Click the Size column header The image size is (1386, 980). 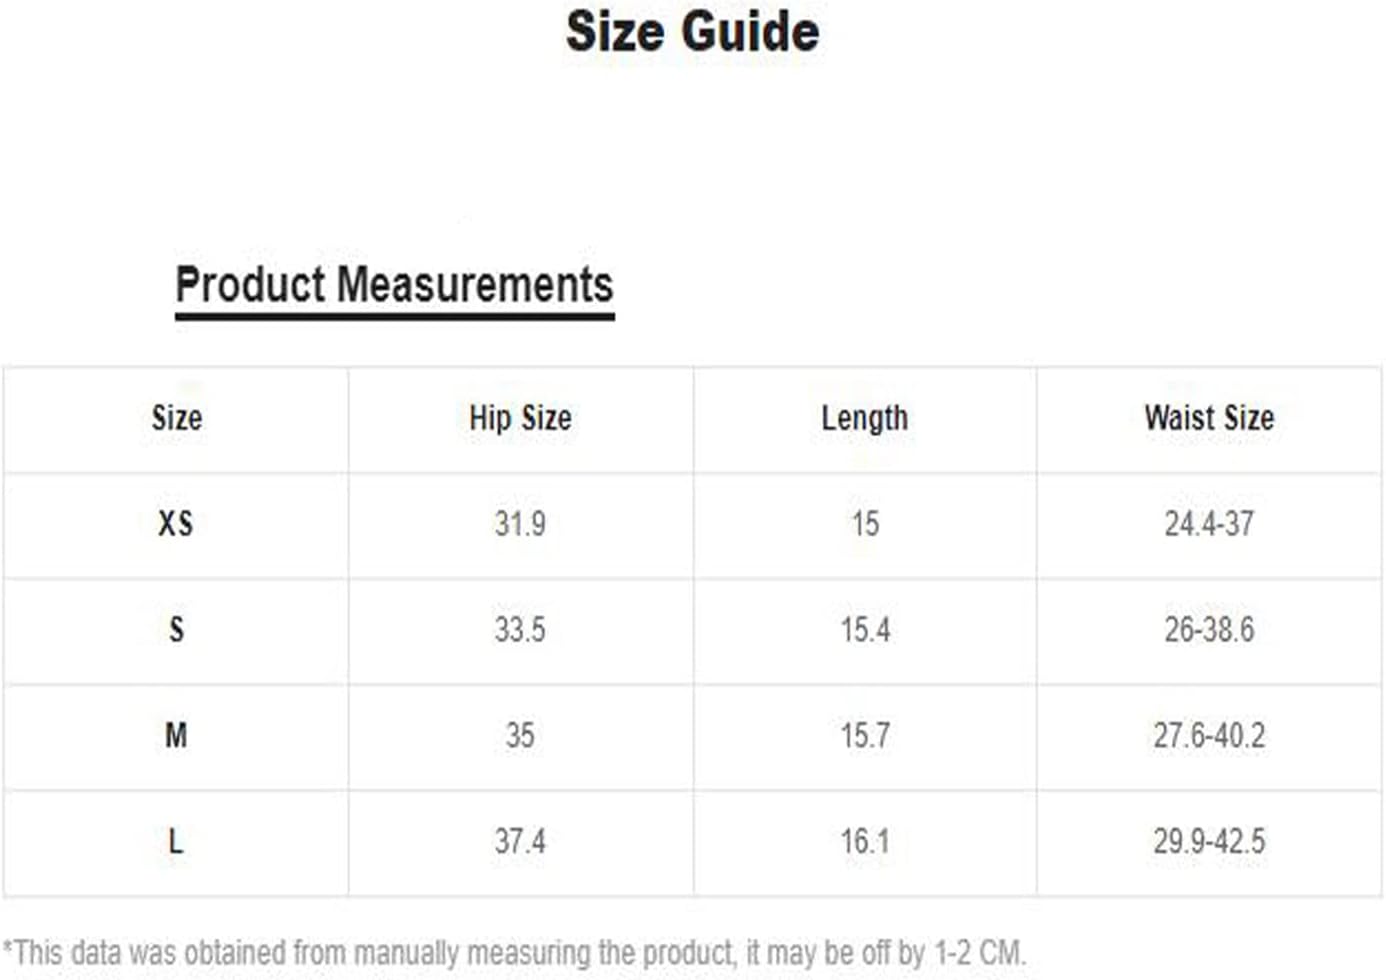(177, 418)
